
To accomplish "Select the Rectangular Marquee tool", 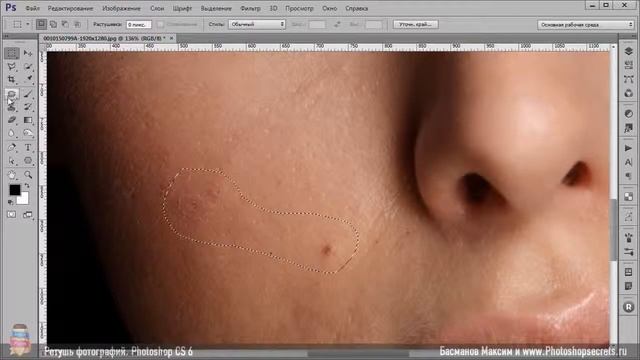I will tap(12, 53).
